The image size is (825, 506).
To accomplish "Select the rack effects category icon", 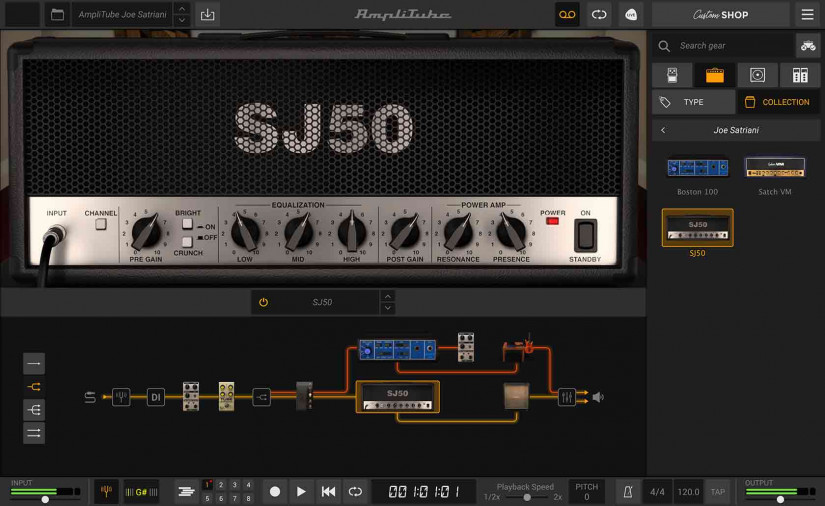I will coord(800,75).
